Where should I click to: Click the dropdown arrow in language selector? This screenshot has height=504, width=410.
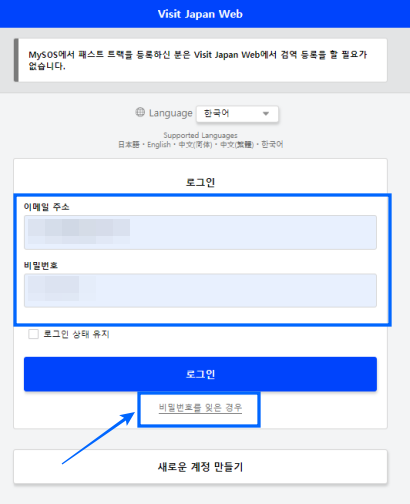[266, 114]
